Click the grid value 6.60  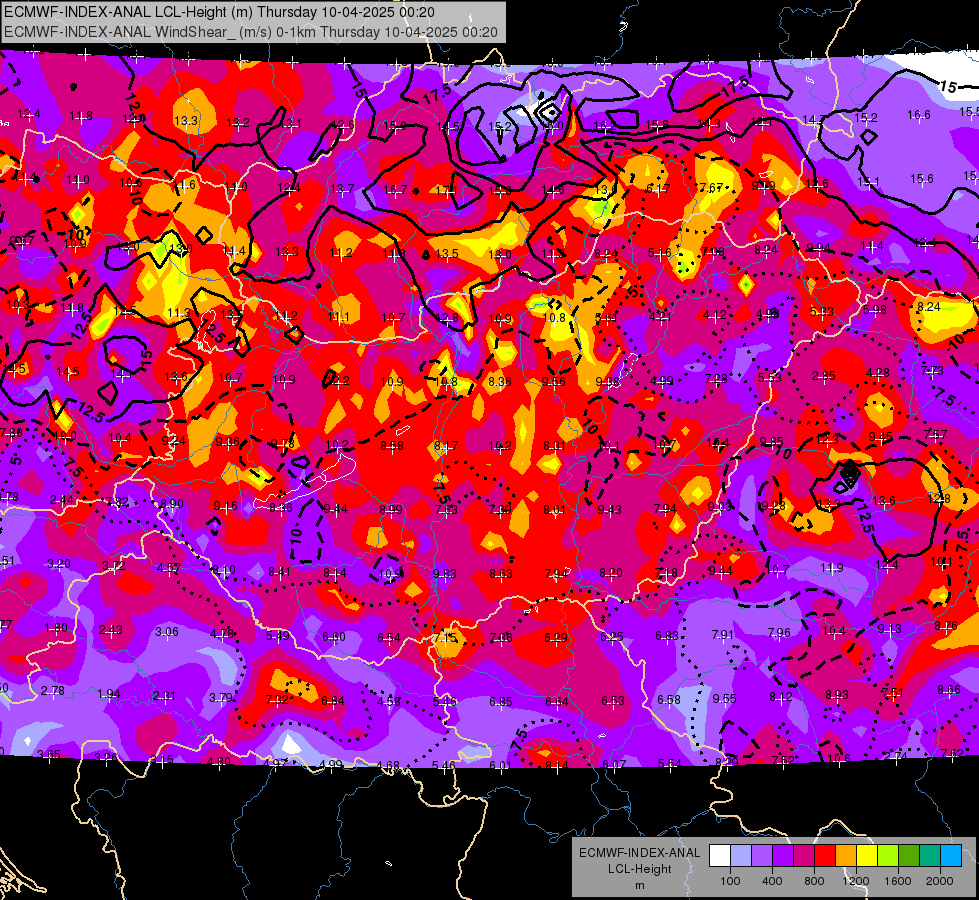(333, 636)
